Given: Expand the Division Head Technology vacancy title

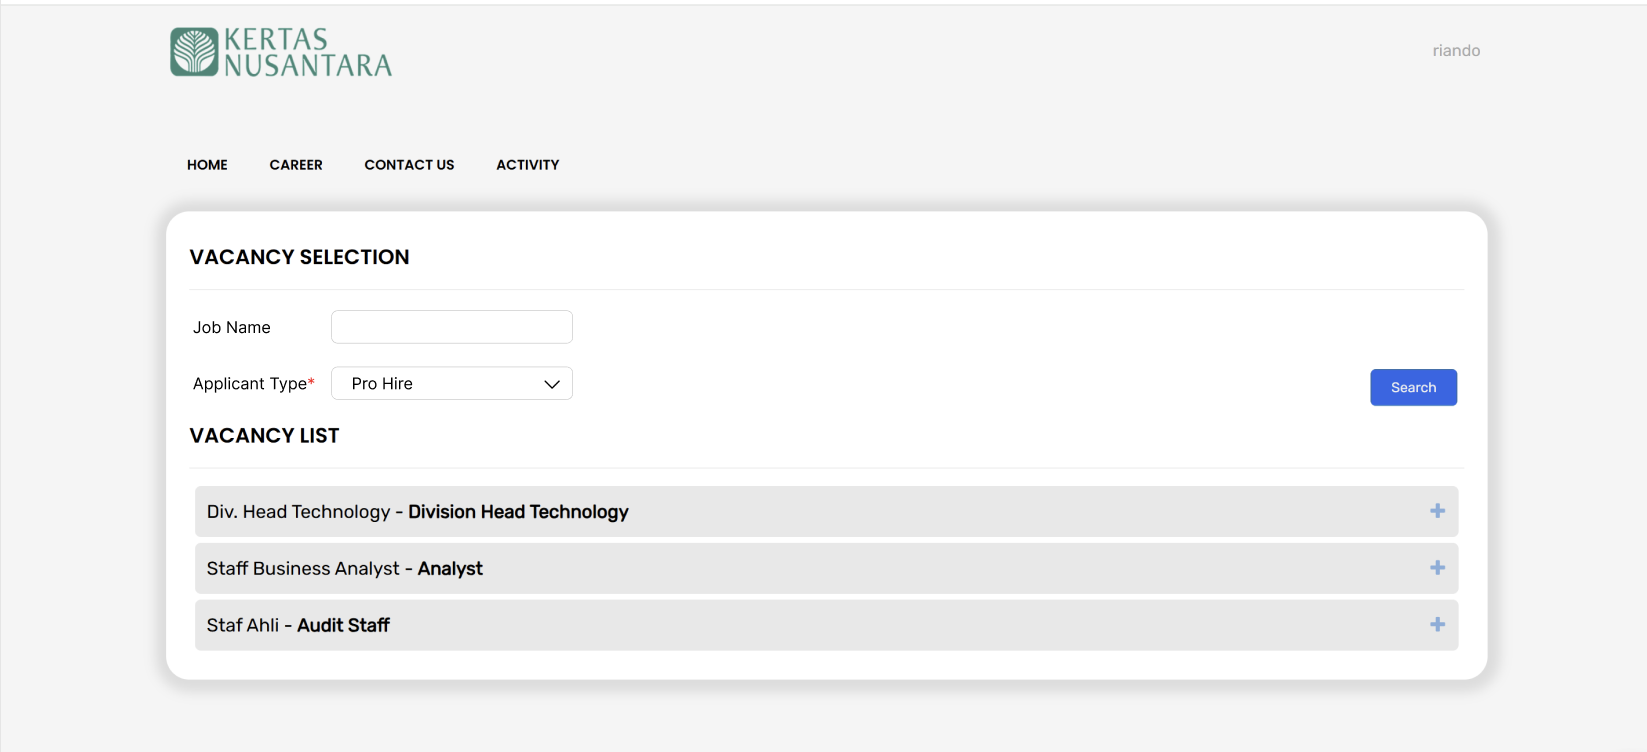Looking at the screenshot, I should coord(417,512).
